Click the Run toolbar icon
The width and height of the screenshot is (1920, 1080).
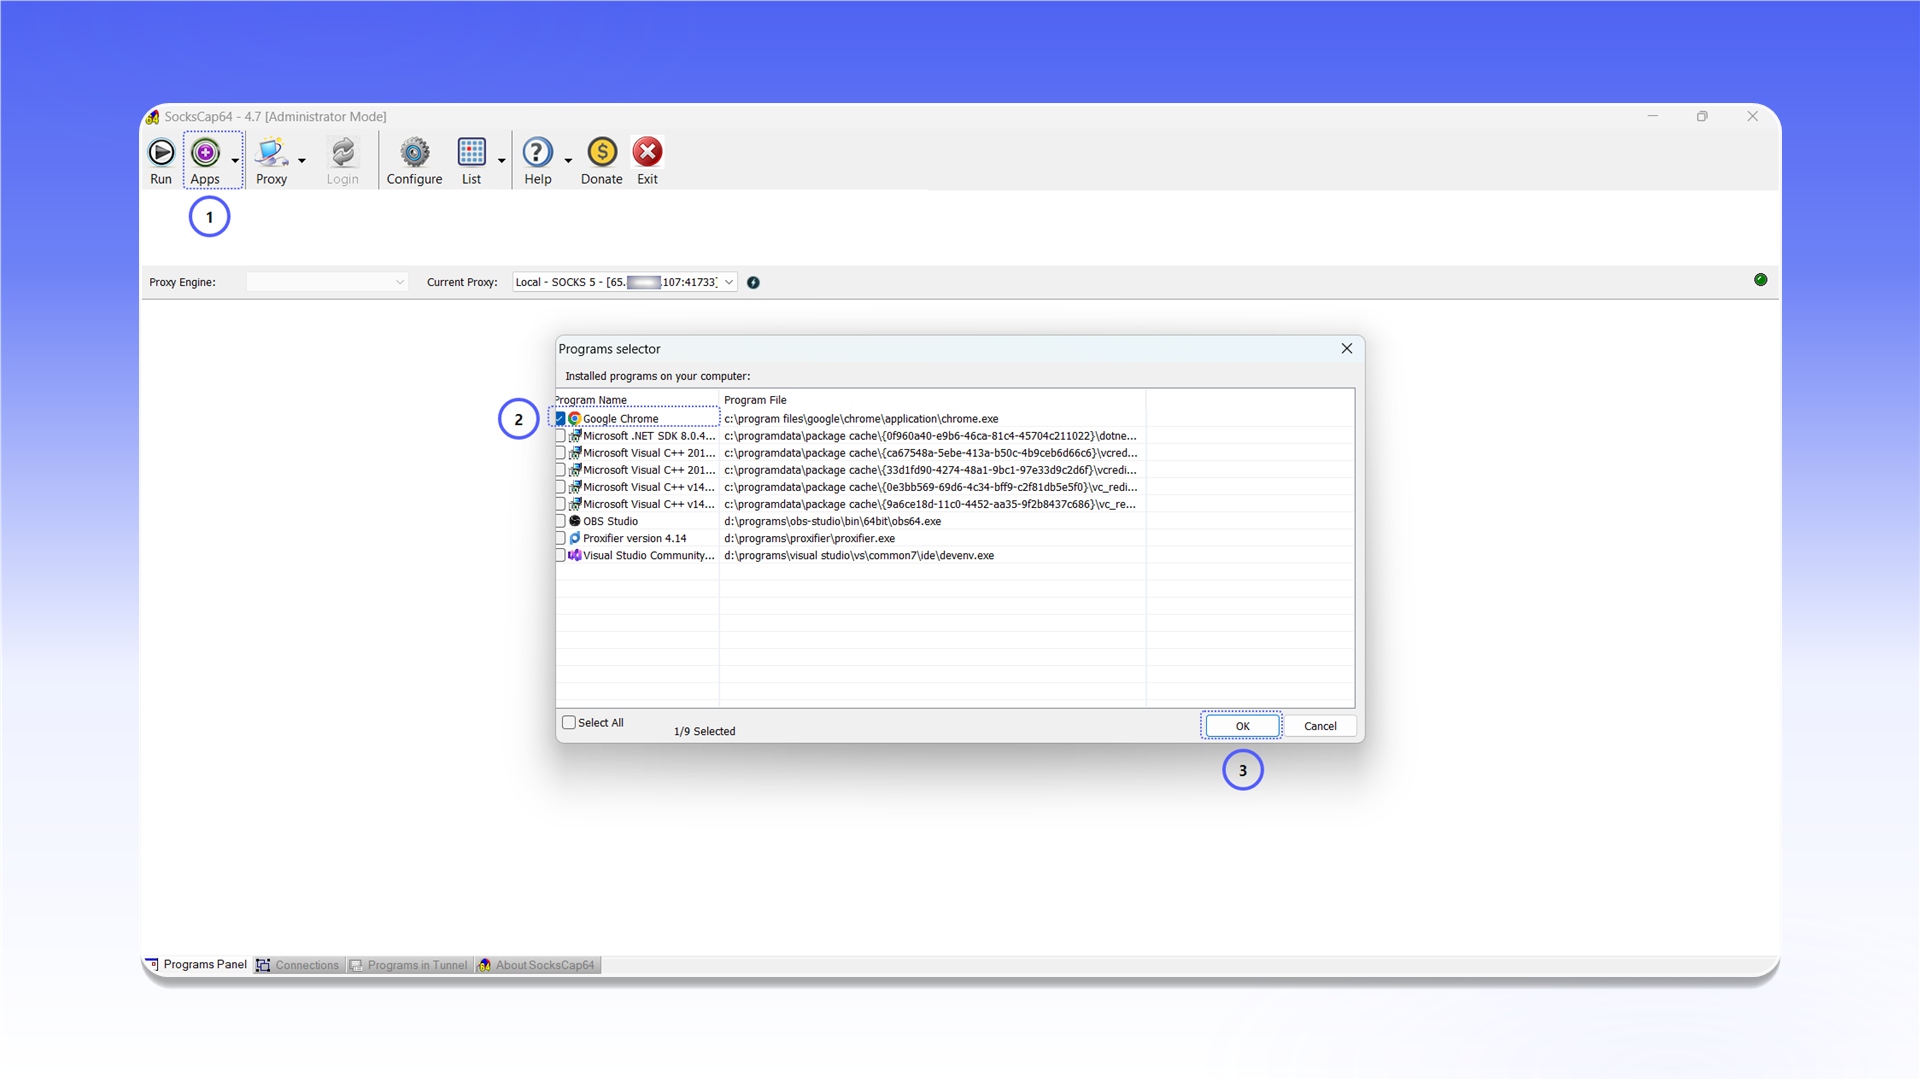pyautogui.click(x=161, y=152)
